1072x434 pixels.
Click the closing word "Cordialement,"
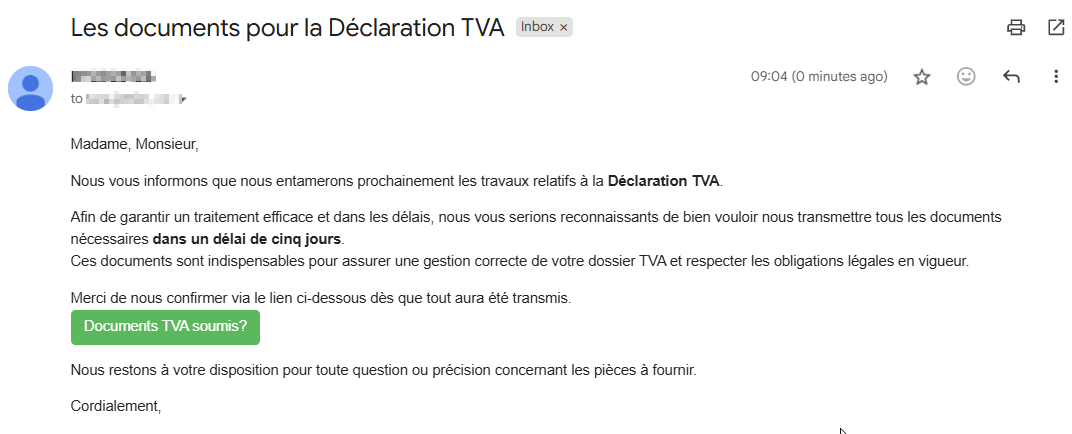[116, 406]
